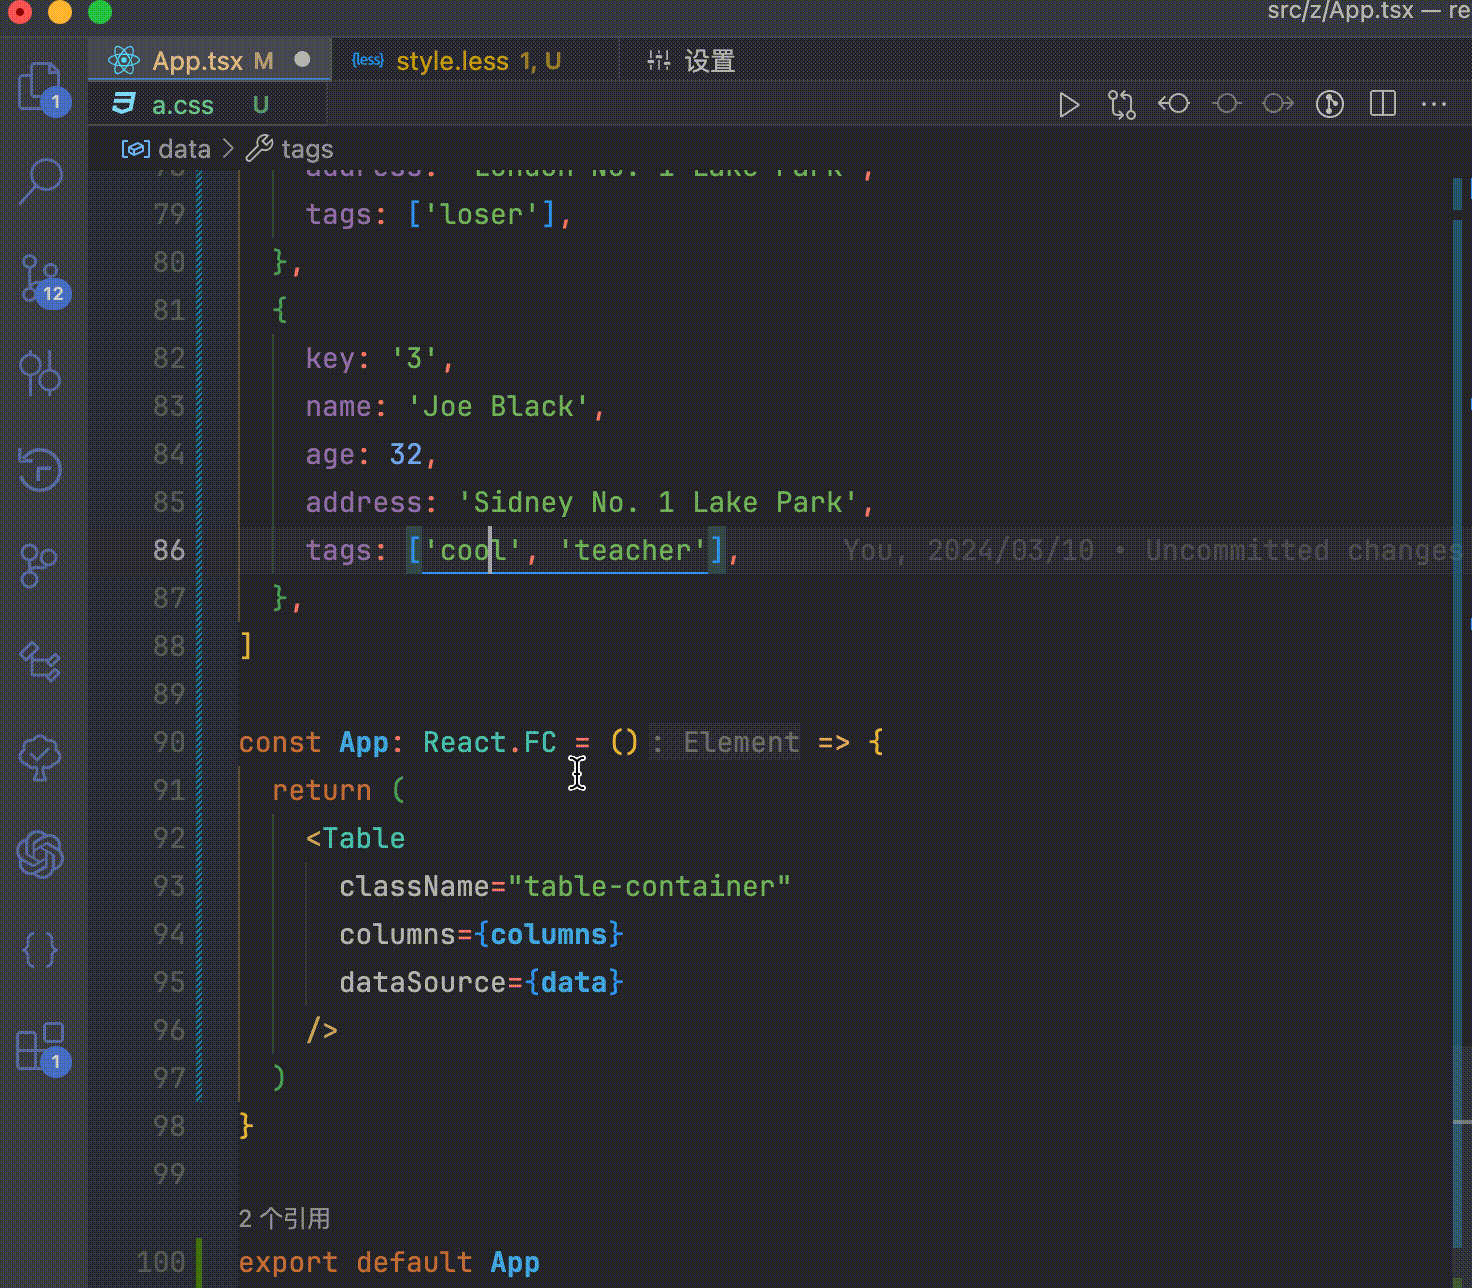Screen dimensions: 1472x1288
Task: Open the Explorer view in activity bar
Action: (42, 88)
